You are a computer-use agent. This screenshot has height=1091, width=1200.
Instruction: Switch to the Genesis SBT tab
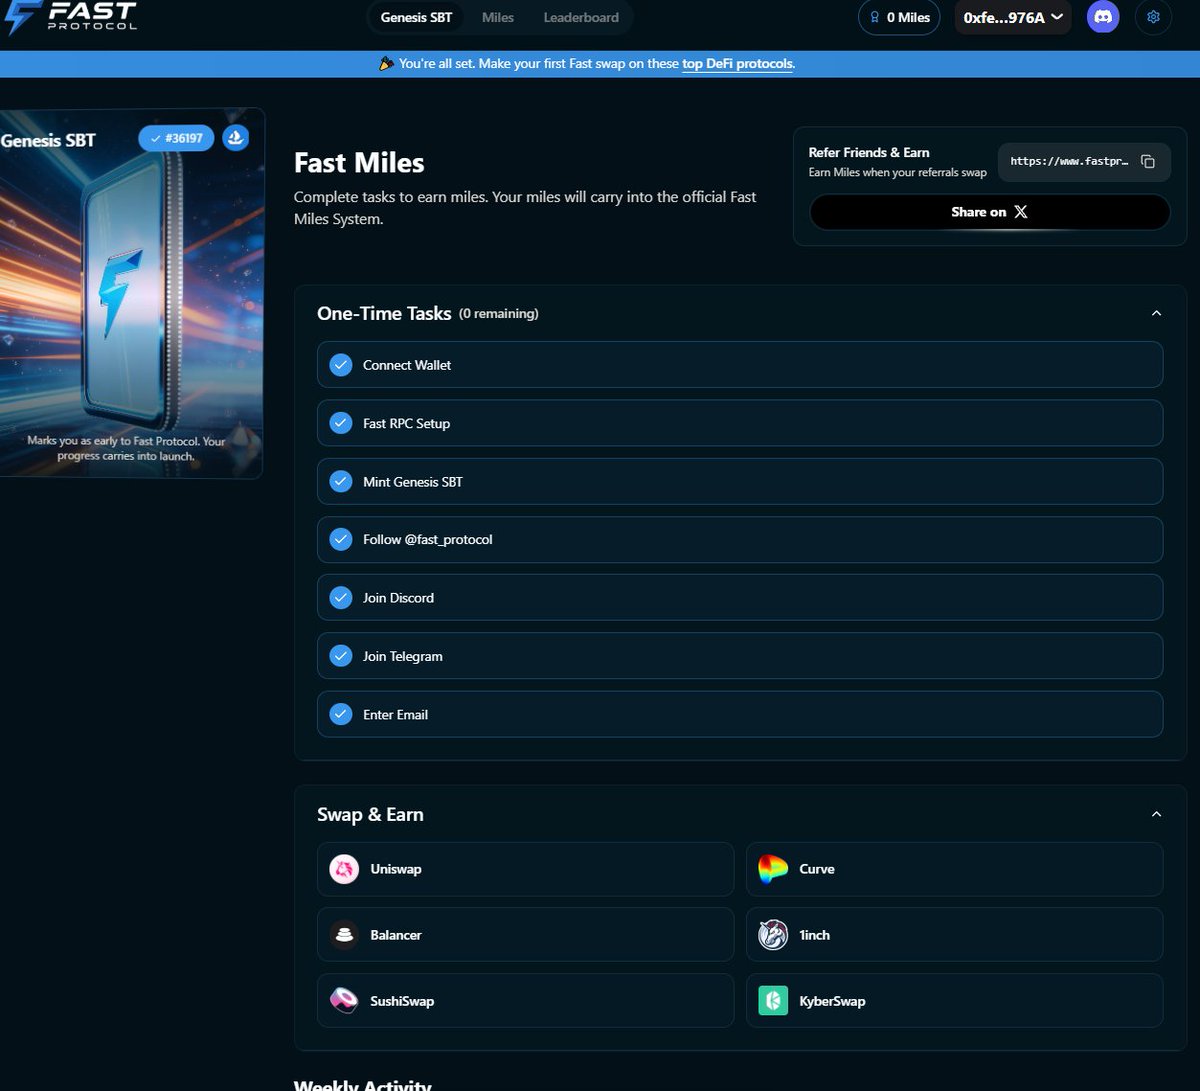(x=416, y=17)
